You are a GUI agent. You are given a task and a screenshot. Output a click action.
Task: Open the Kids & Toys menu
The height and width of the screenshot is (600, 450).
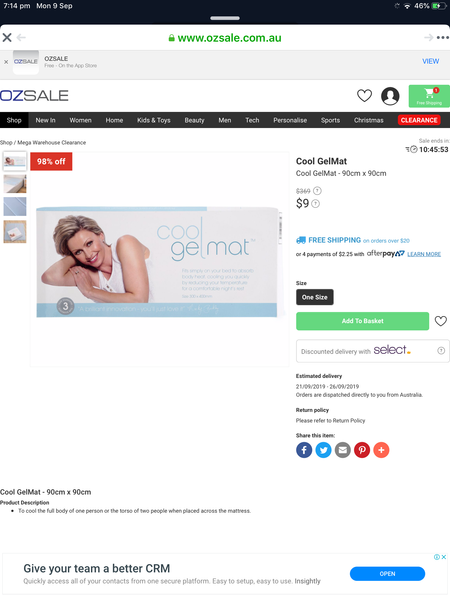point(153,120)
